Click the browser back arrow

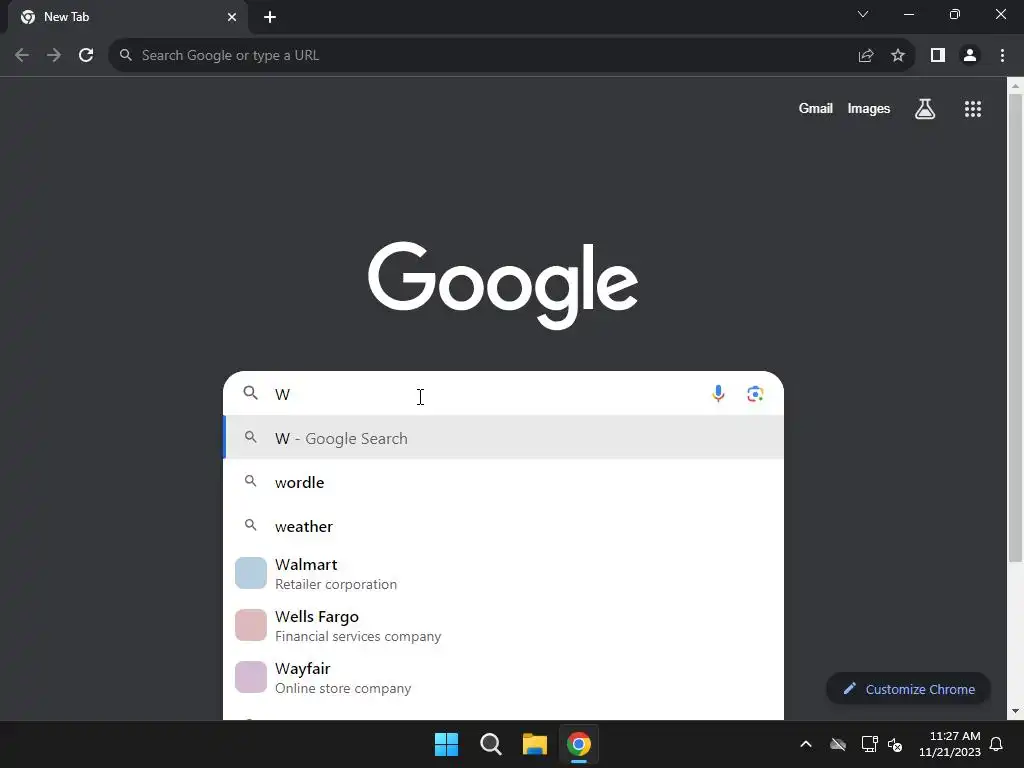[22, 56]
